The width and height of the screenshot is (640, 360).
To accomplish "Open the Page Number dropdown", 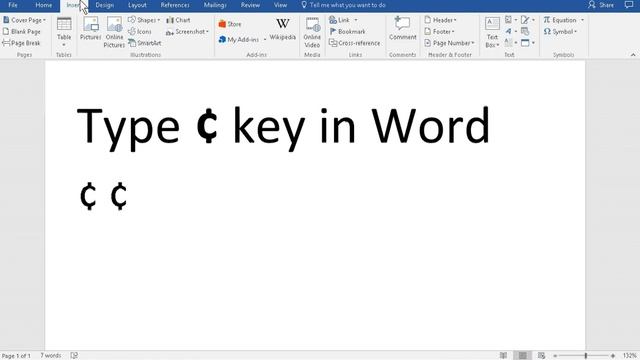I will click(449, 43).
